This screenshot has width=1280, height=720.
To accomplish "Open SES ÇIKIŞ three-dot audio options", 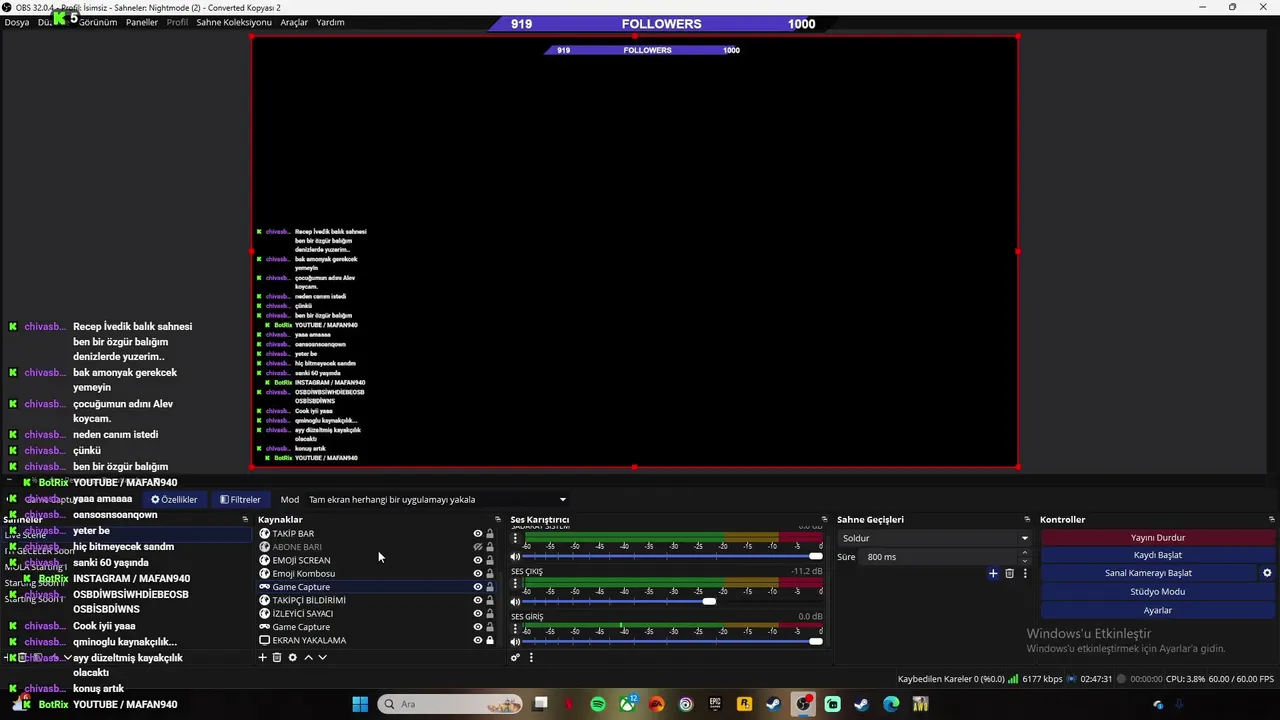I will tap(515, 584).
